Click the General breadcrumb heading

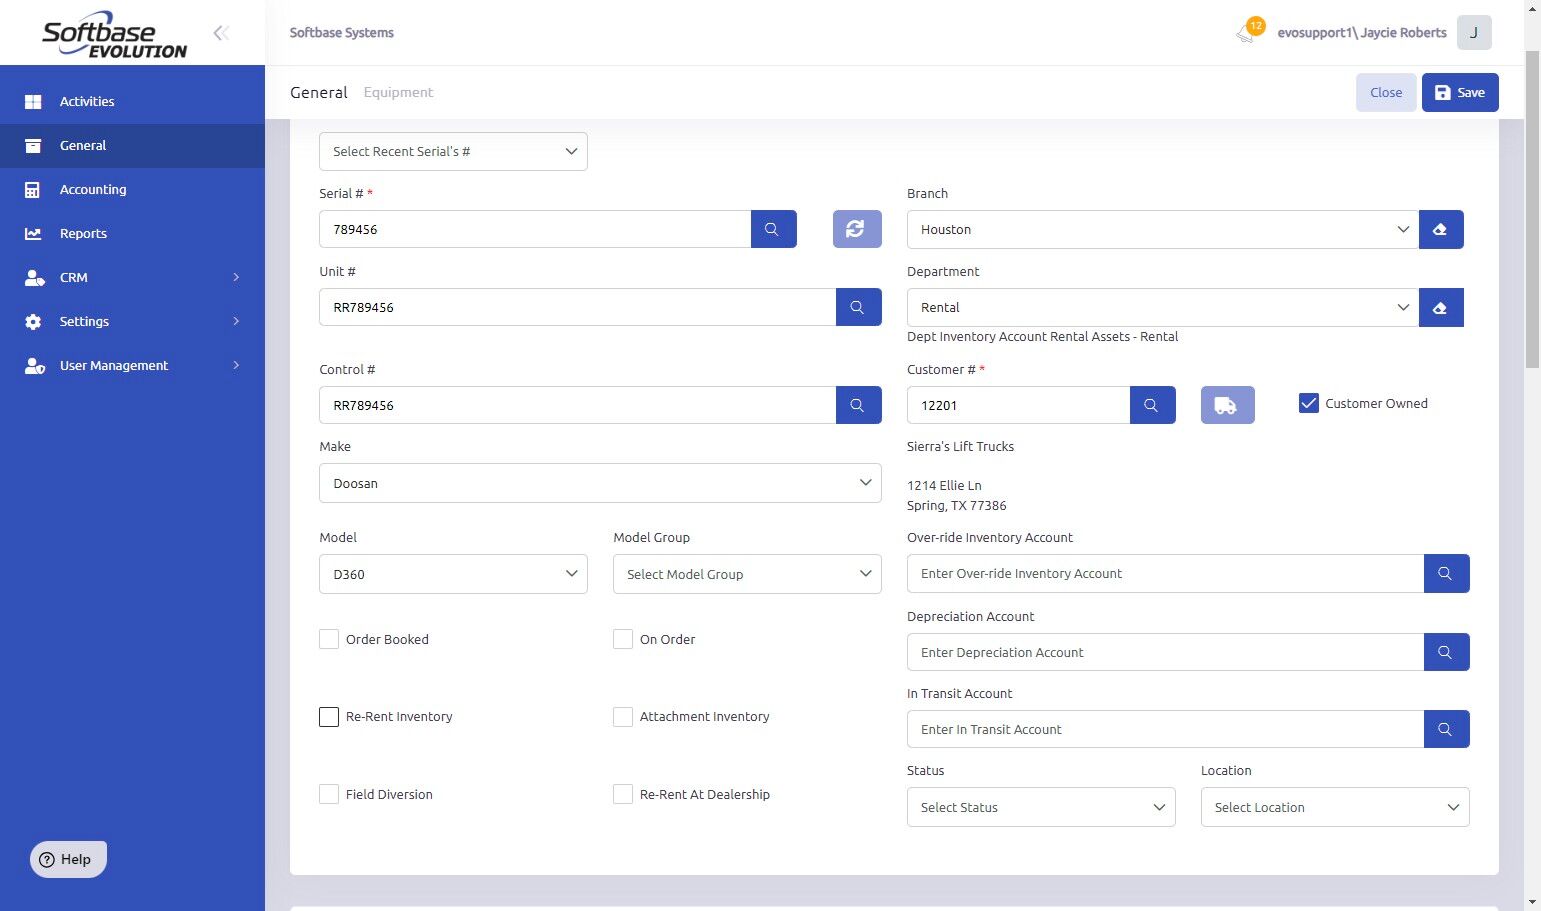point(319,92)
